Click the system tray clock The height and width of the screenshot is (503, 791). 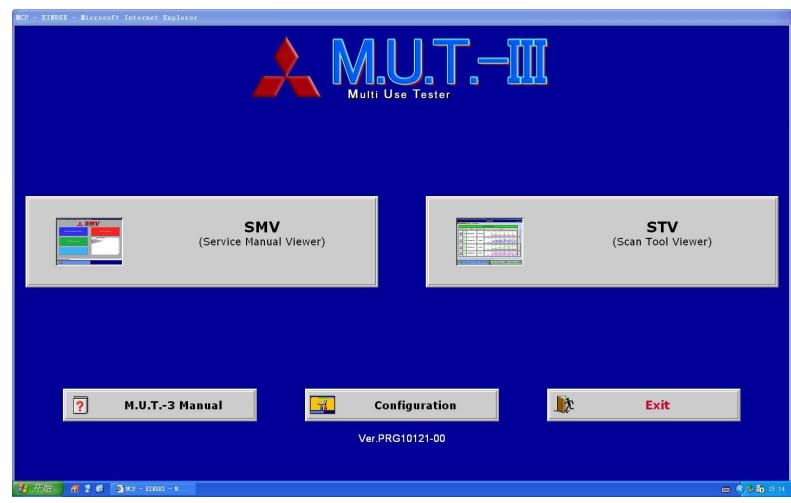(776, 489)
